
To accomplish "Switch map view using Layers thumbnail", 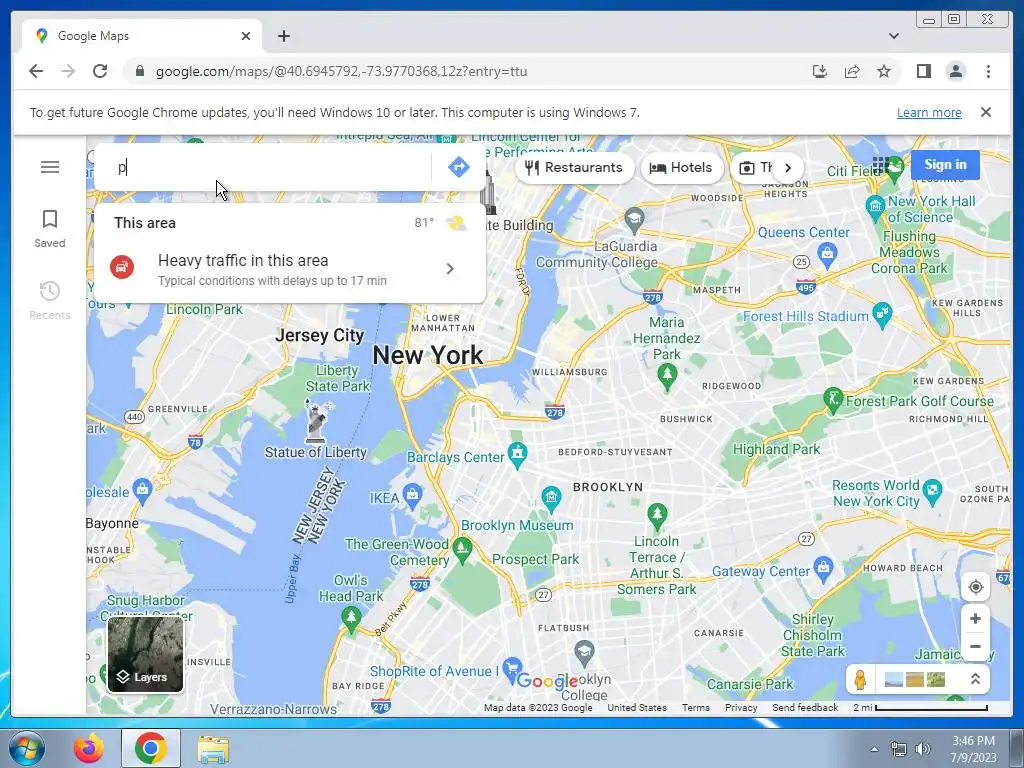I will (145, 654).
